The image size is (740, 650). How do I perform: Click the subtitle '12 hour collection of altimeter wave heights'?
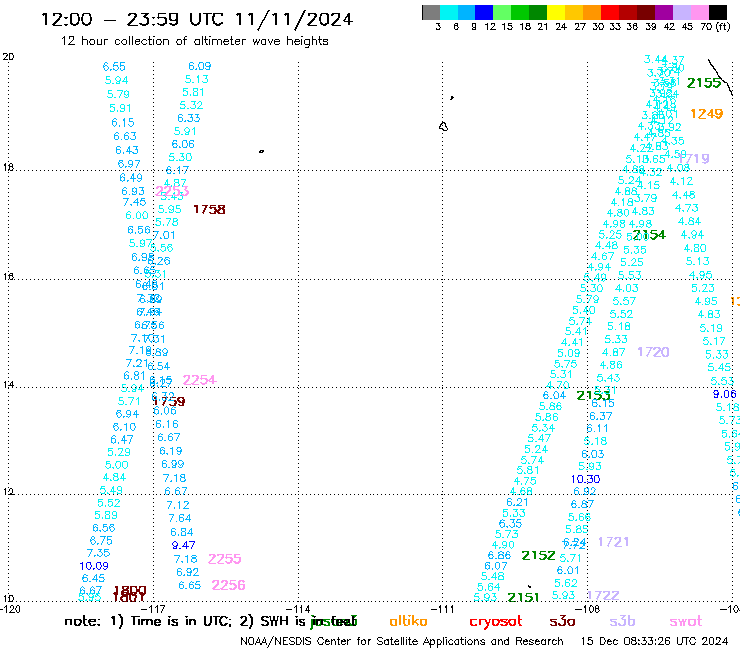(194, 41)
